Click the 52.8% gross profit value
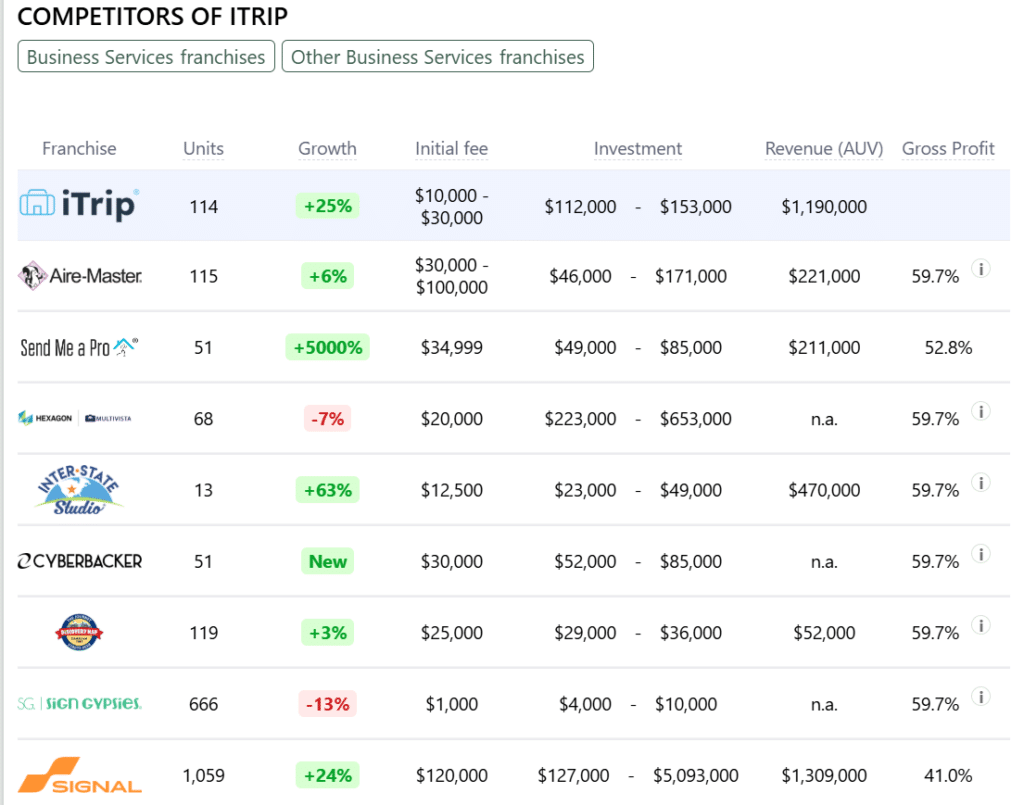 tap(948, 347)
